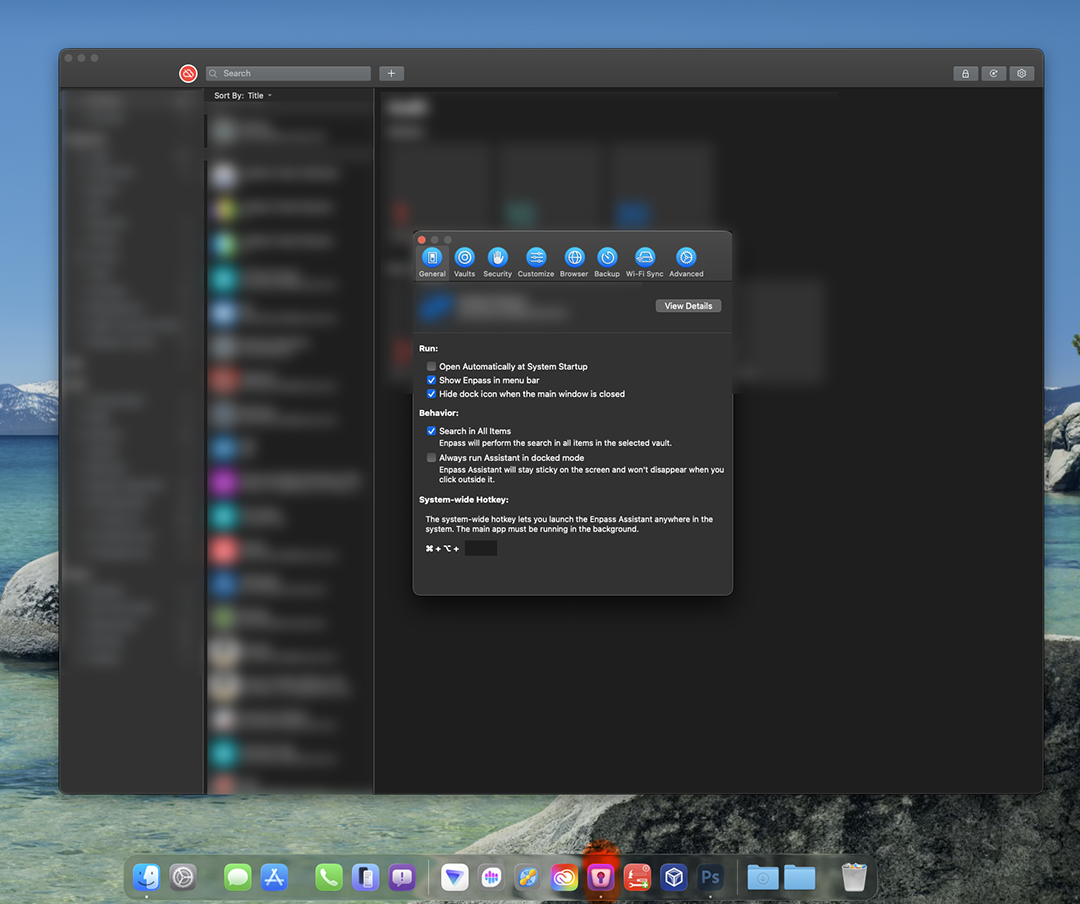Switch to the Security preferences pane
Image resolution: width=1080 pixels, height=904 pixels.
tap(497, 259)
